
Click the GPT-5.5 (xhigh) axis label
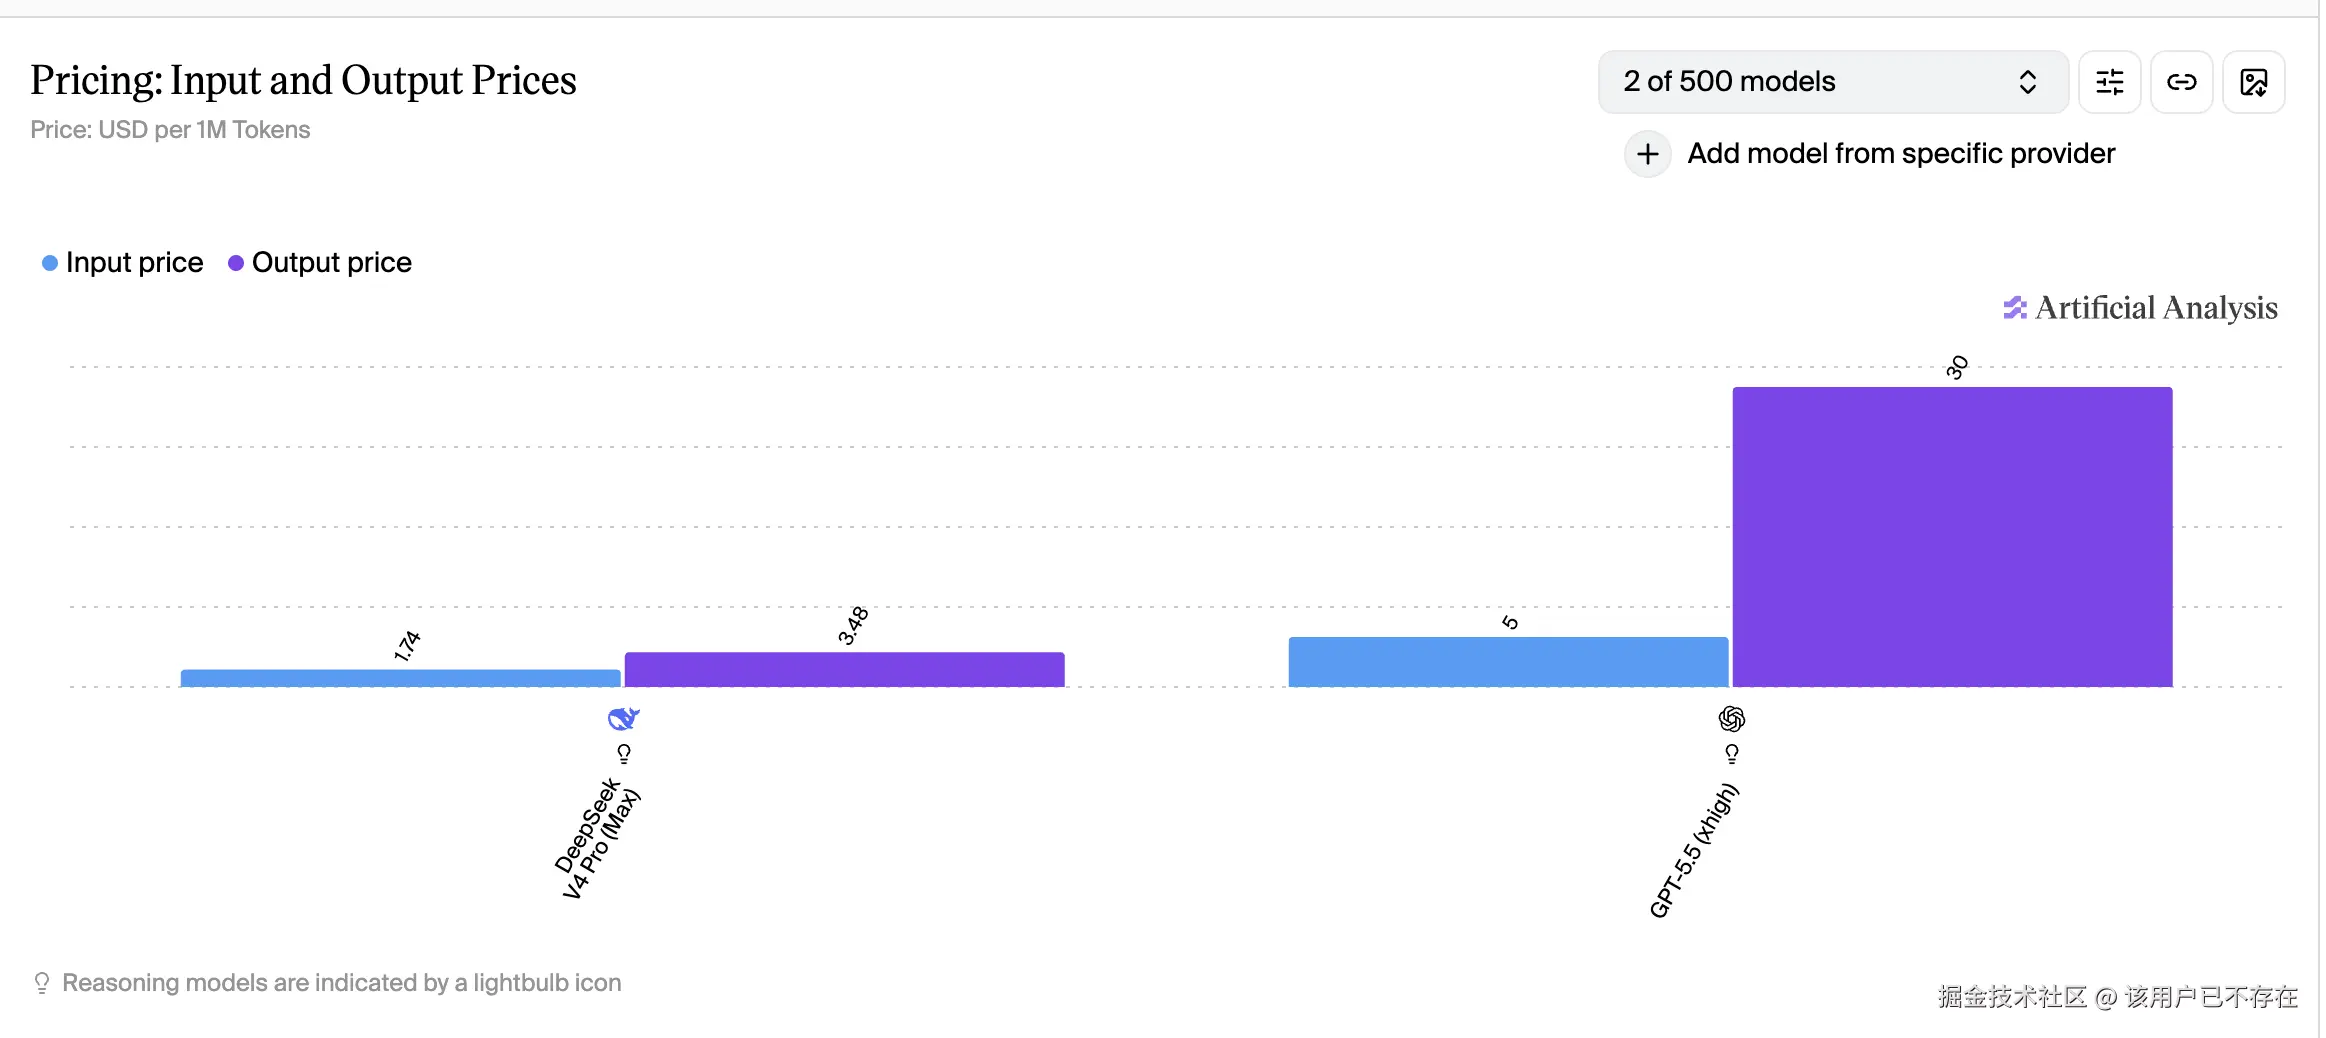coord(1693,851)
